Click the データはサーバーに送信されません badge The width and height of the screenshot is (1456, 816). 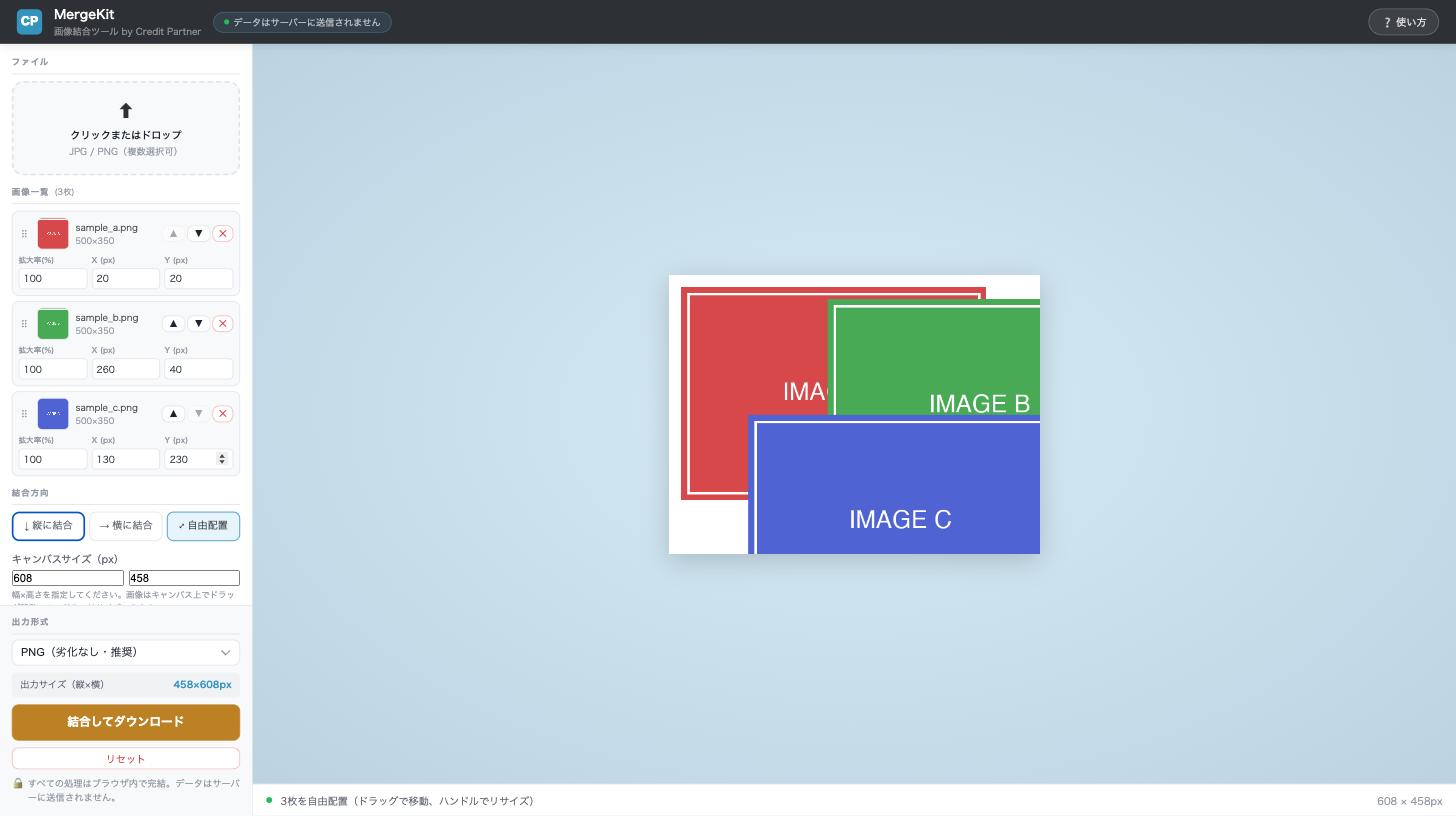[x=302, y=22]
